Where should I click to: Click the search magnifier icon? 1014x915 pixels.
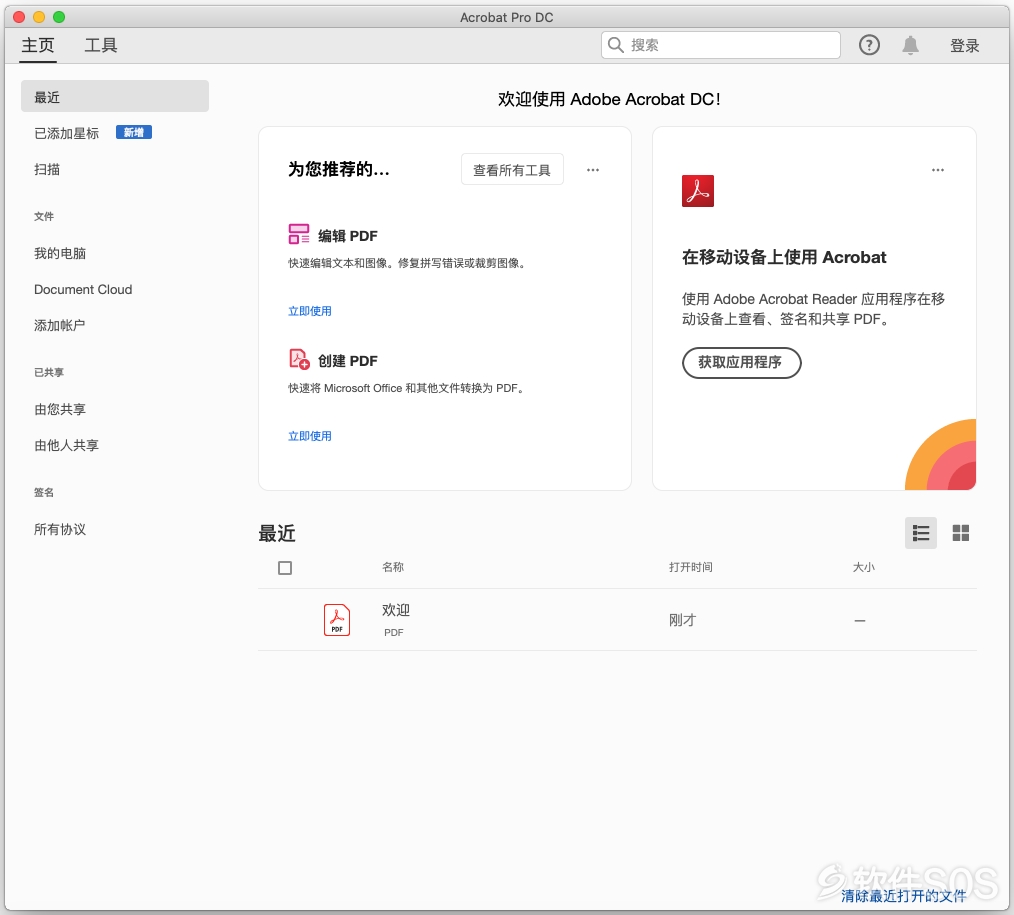616,45
